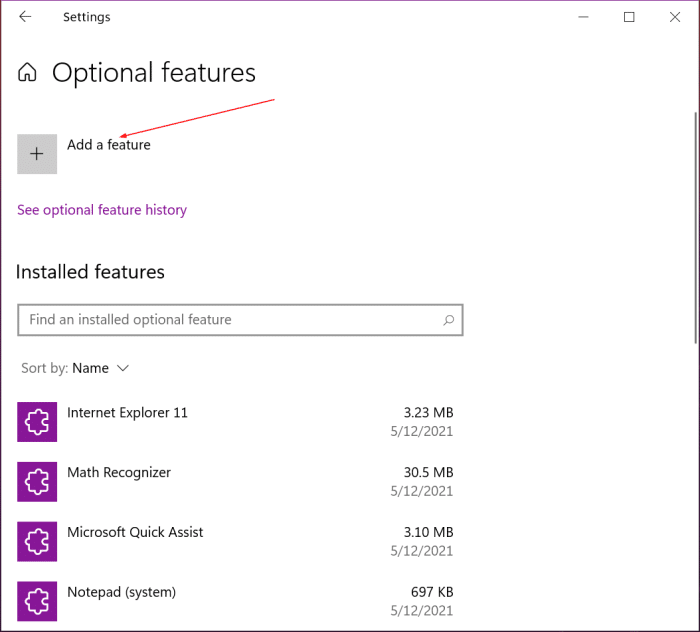Click the 30.5 MB size value

429,473
